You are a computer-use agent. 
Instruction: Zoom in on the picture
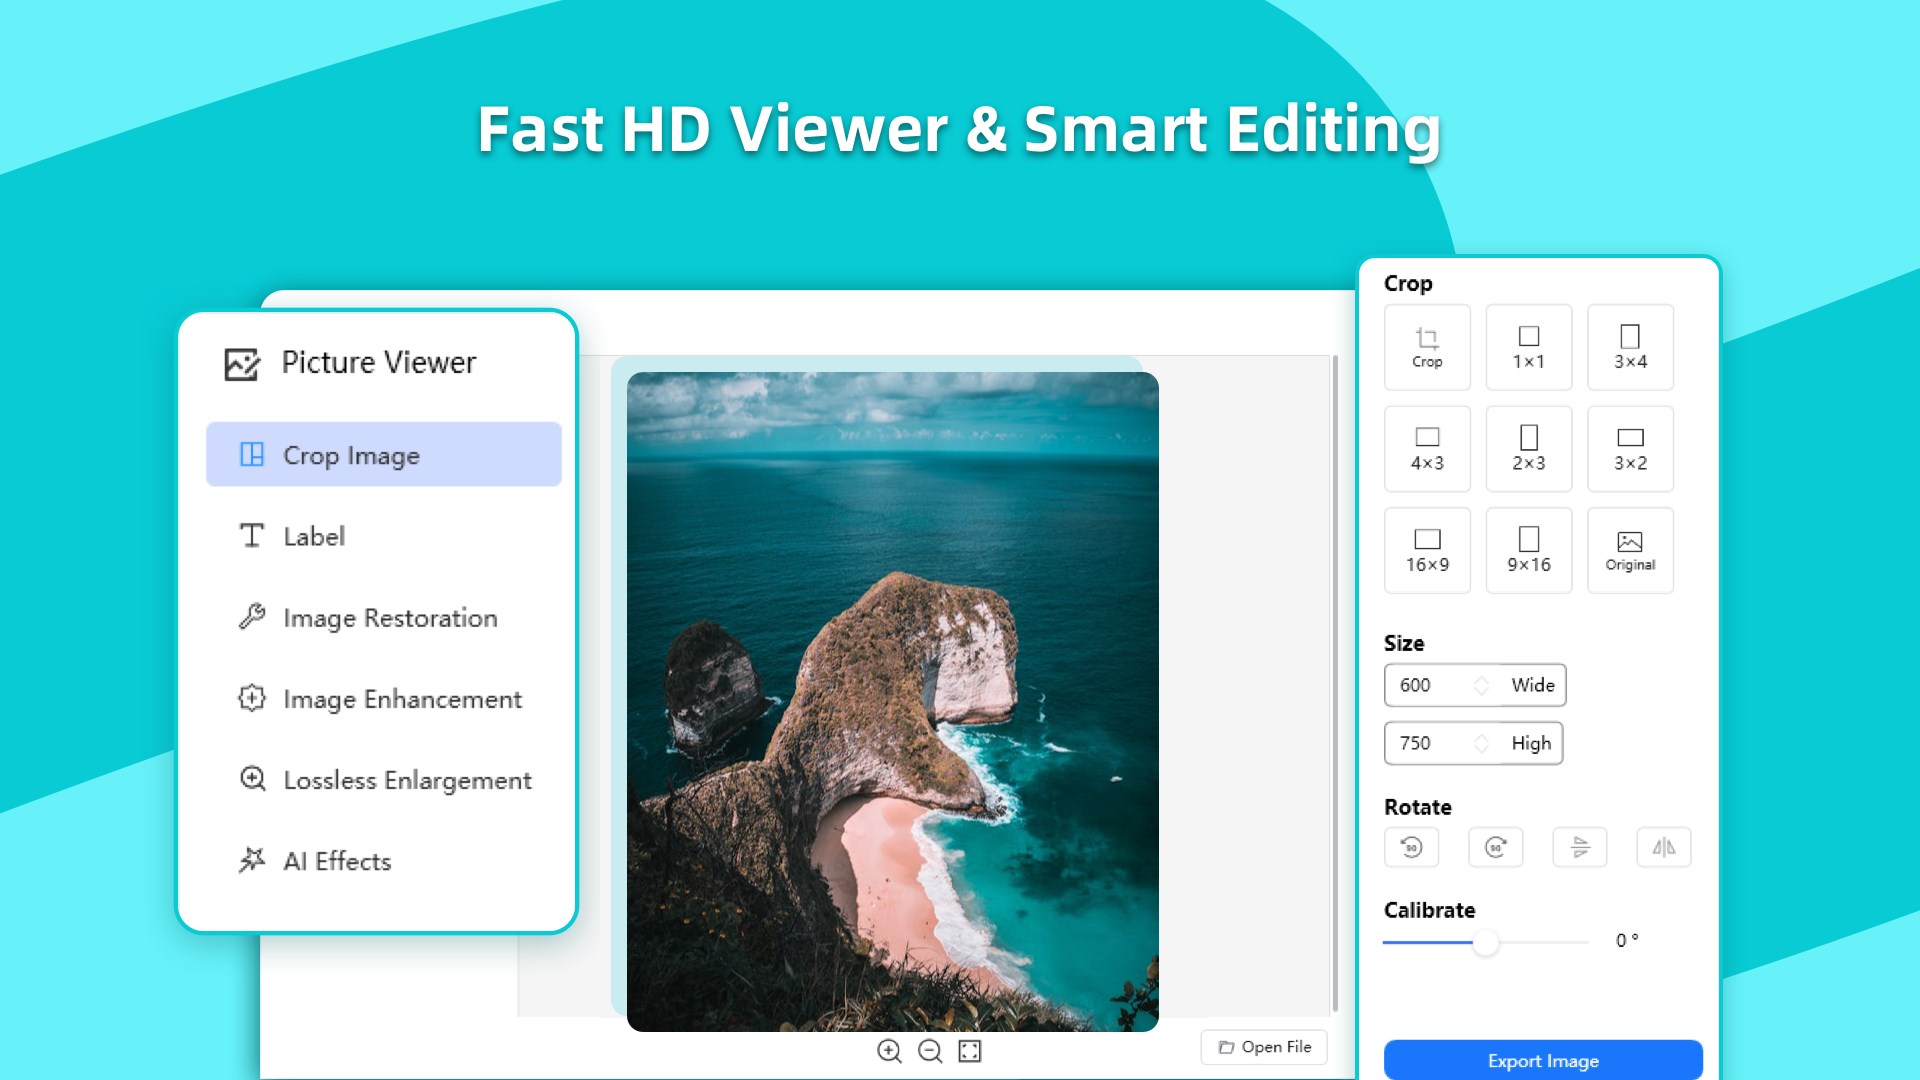point(889,1051)
